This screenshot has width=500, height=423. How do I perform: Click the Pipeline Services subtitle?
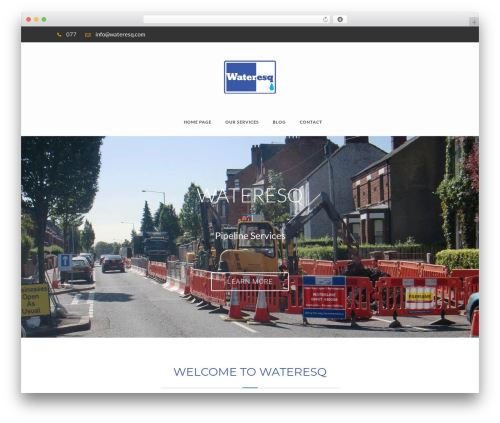coord(250,236)
